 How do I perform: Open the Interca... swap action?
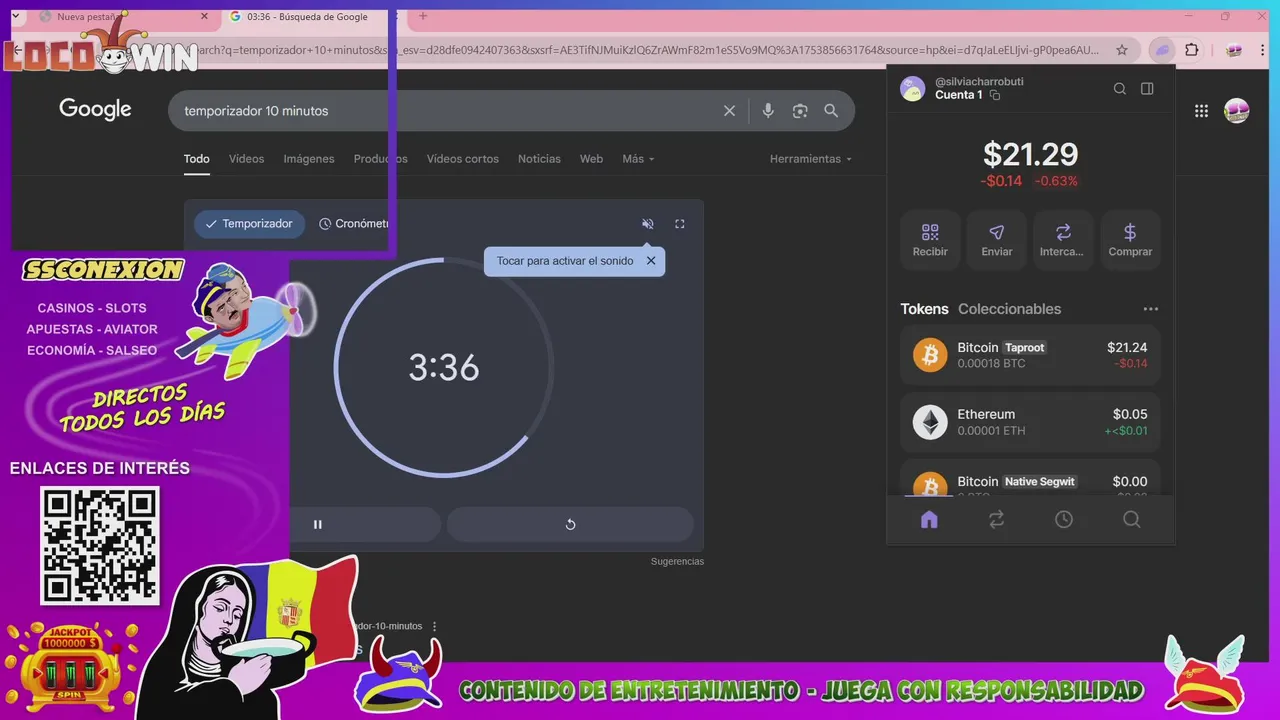[x=1063, y=240]
